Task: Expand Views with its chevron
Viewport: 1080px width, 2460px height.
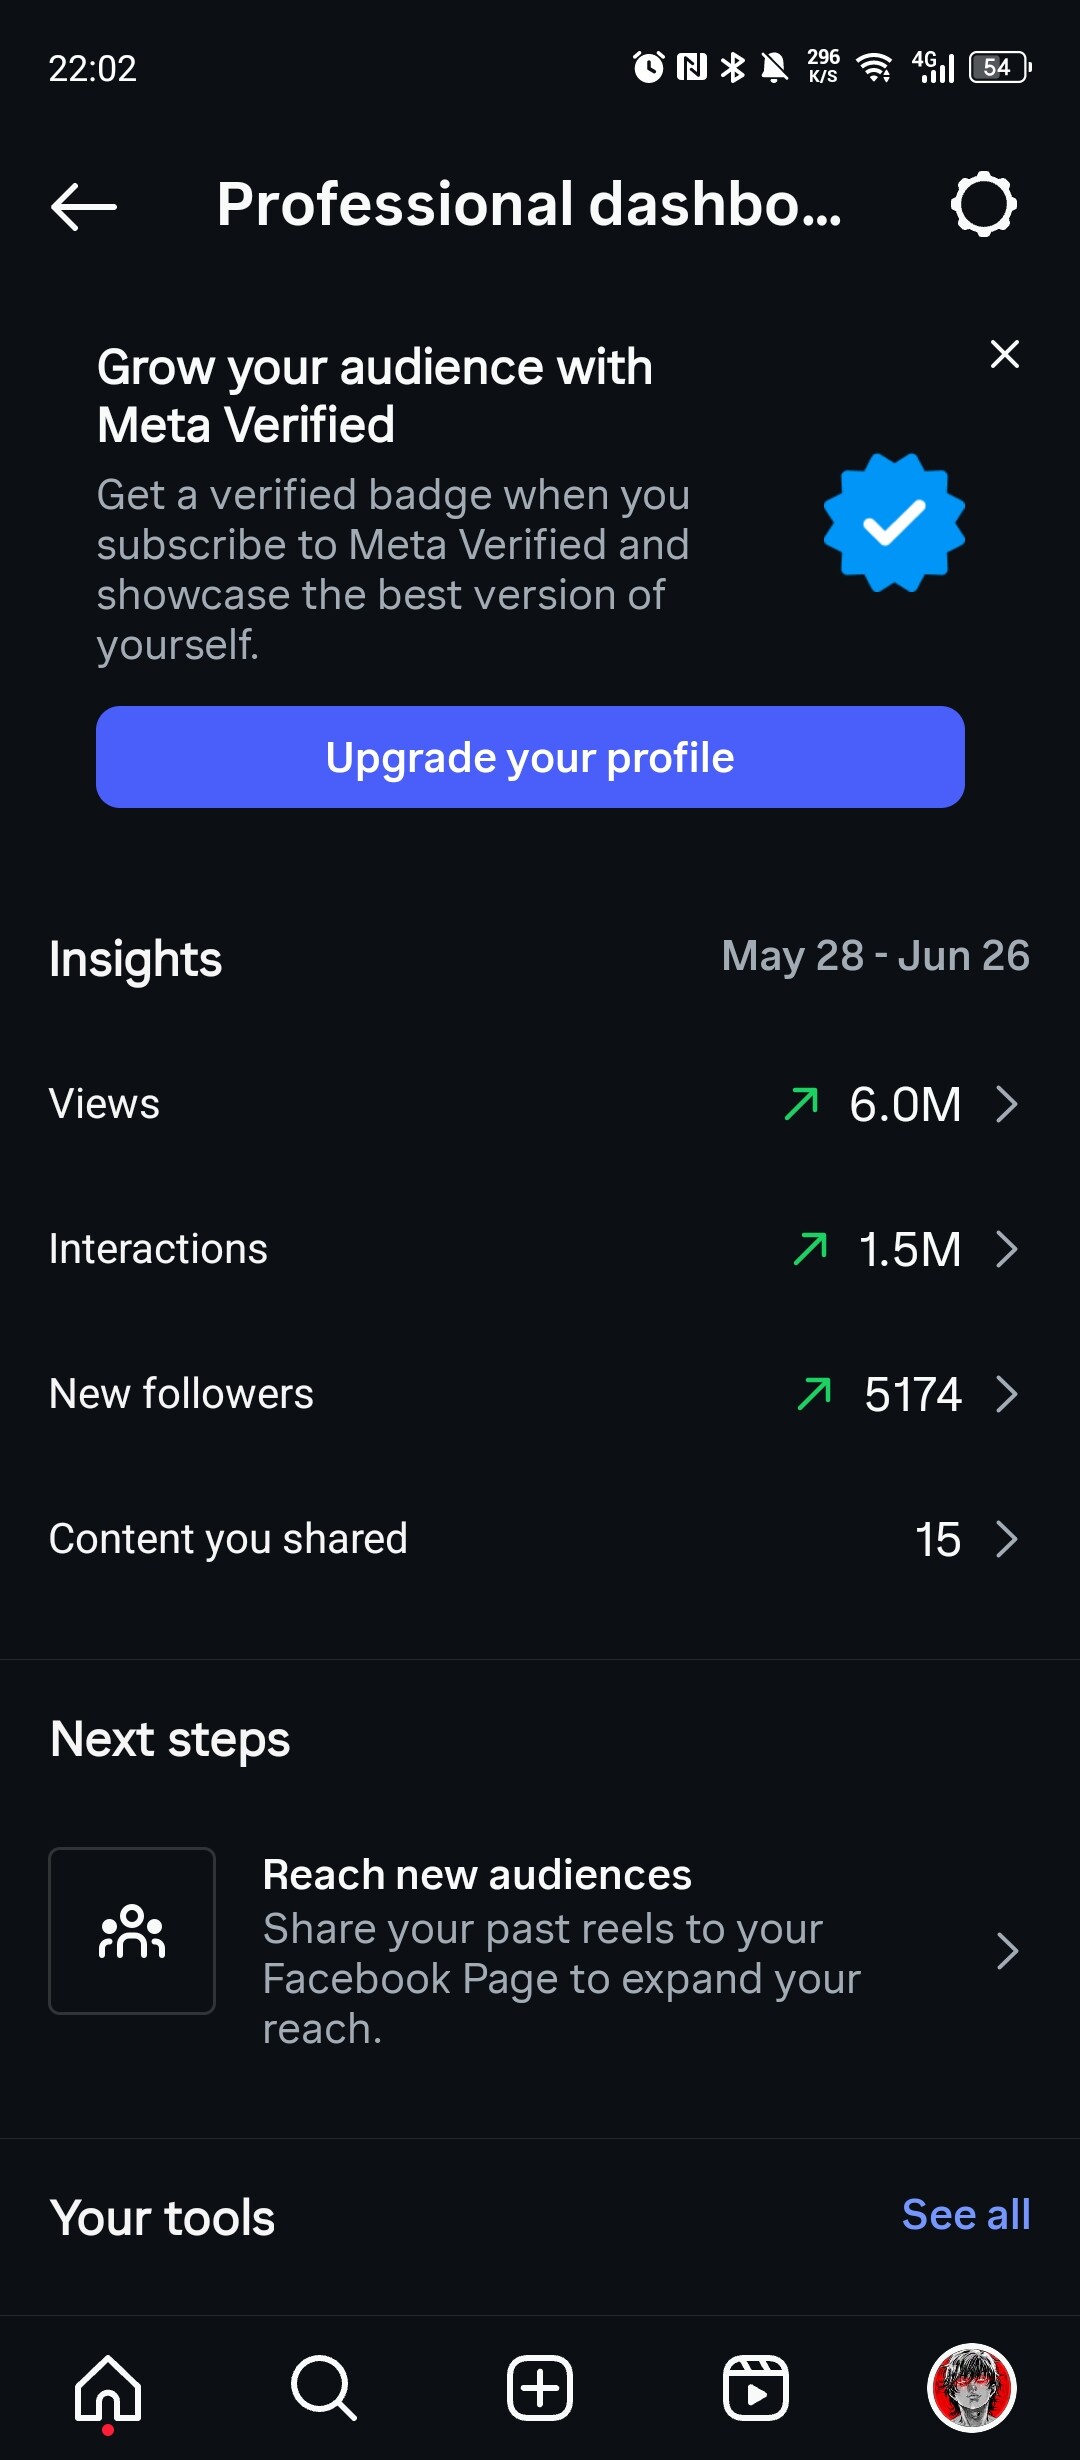Action: 1007,1104
